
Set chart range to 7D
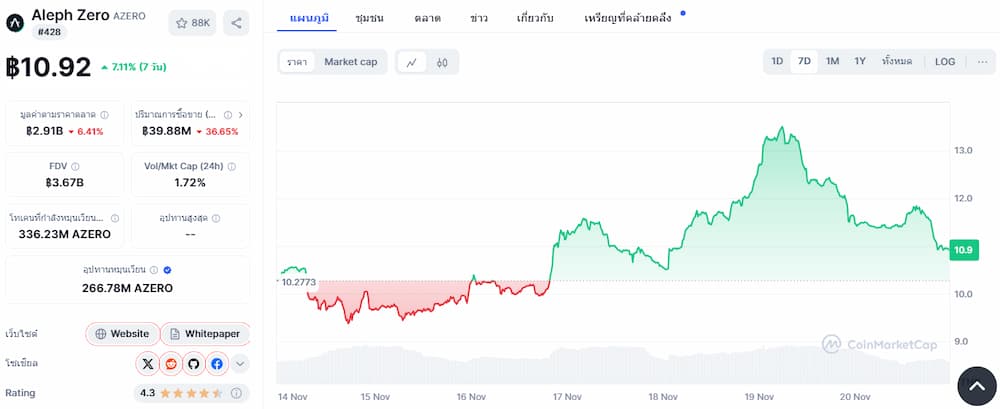pyautogui.click(x=804, y=62)
